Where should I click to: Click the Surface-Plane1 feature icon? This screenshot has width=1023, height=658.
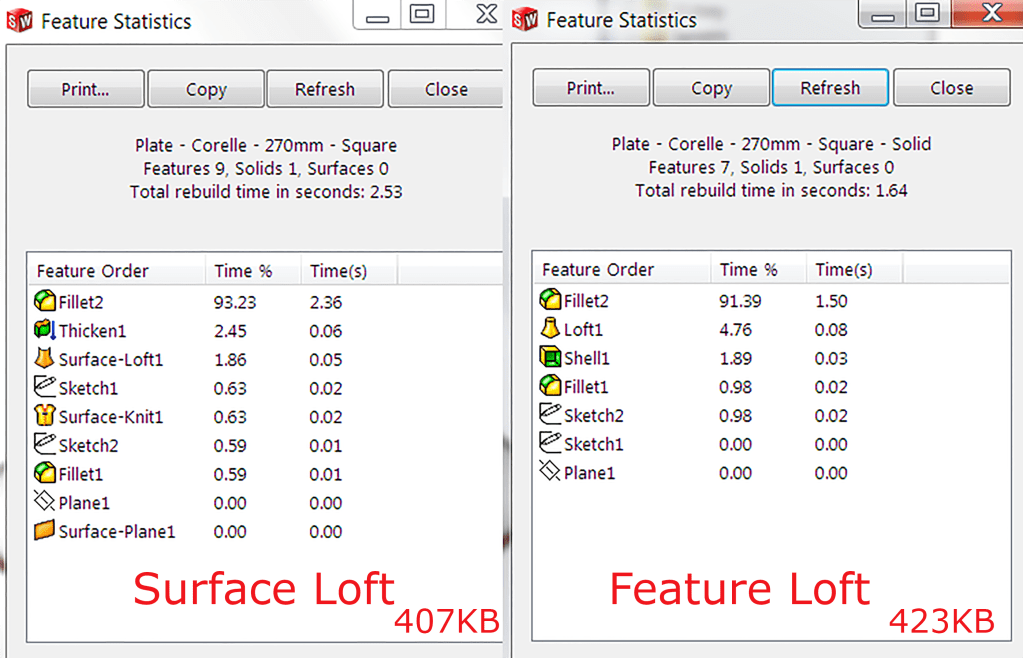[44, 531]
